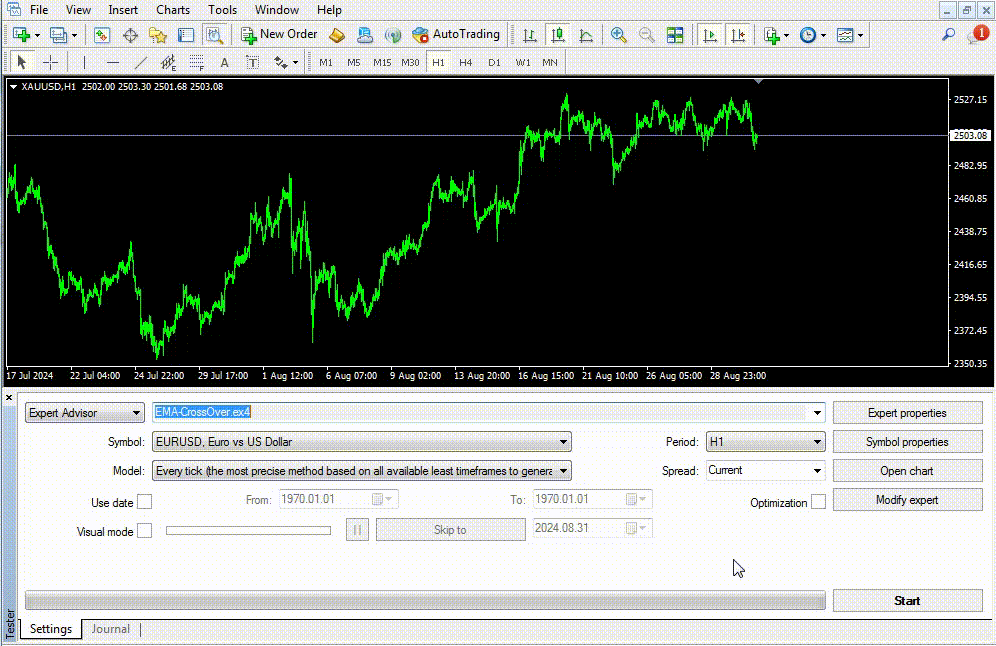
Task: Zoom in on the chart
Action: [x=619, y=35]
